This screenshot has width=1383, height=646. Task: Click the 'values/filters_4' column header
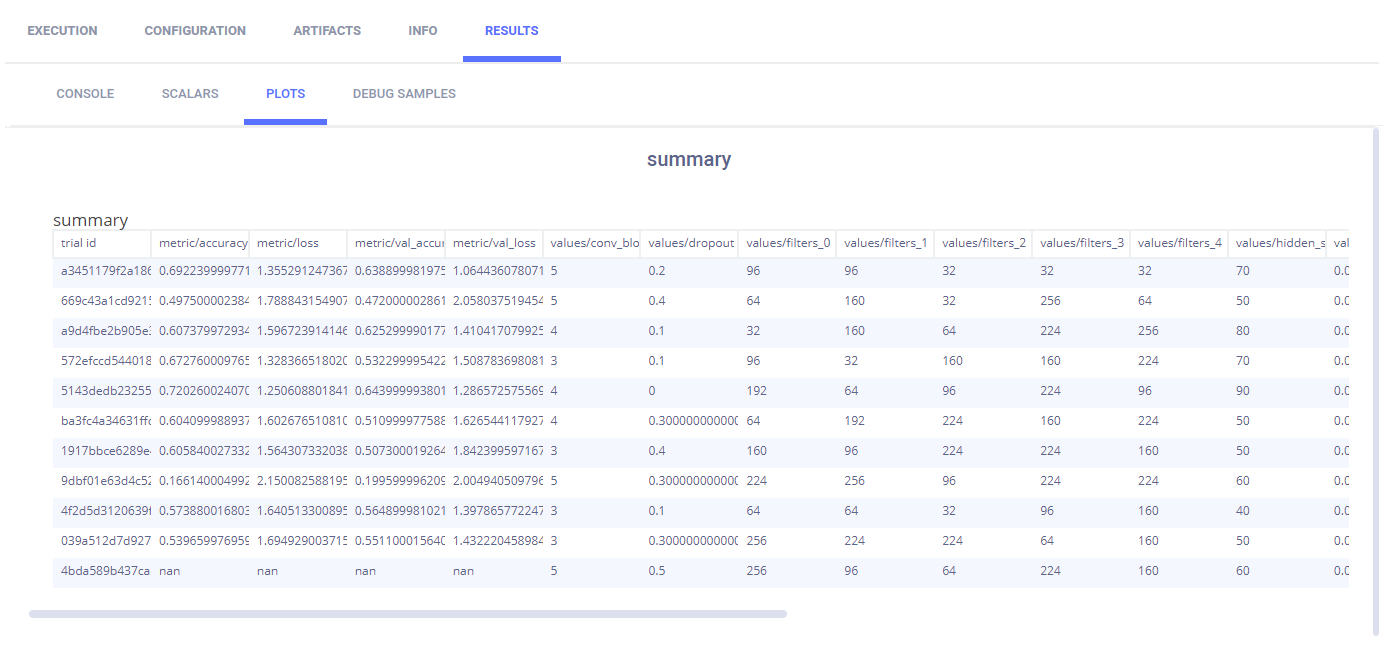coord(1180,243)
